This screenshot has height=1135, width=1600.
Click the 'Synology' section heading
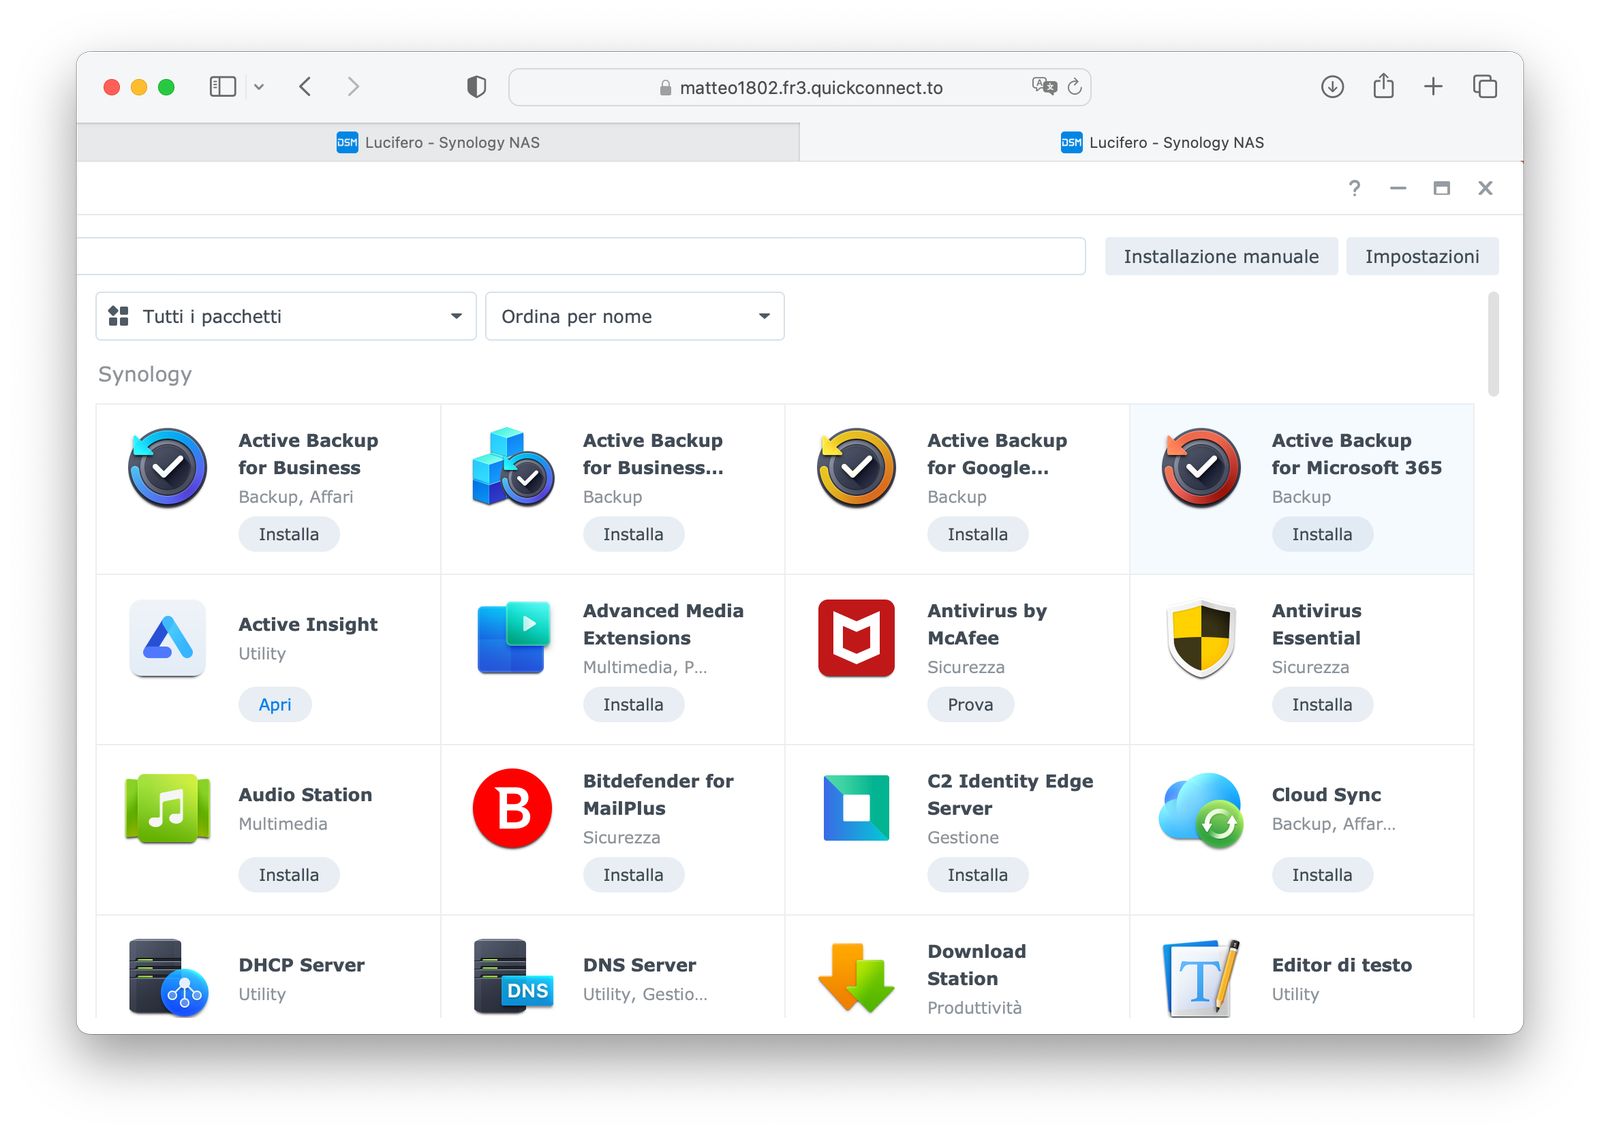145,374
